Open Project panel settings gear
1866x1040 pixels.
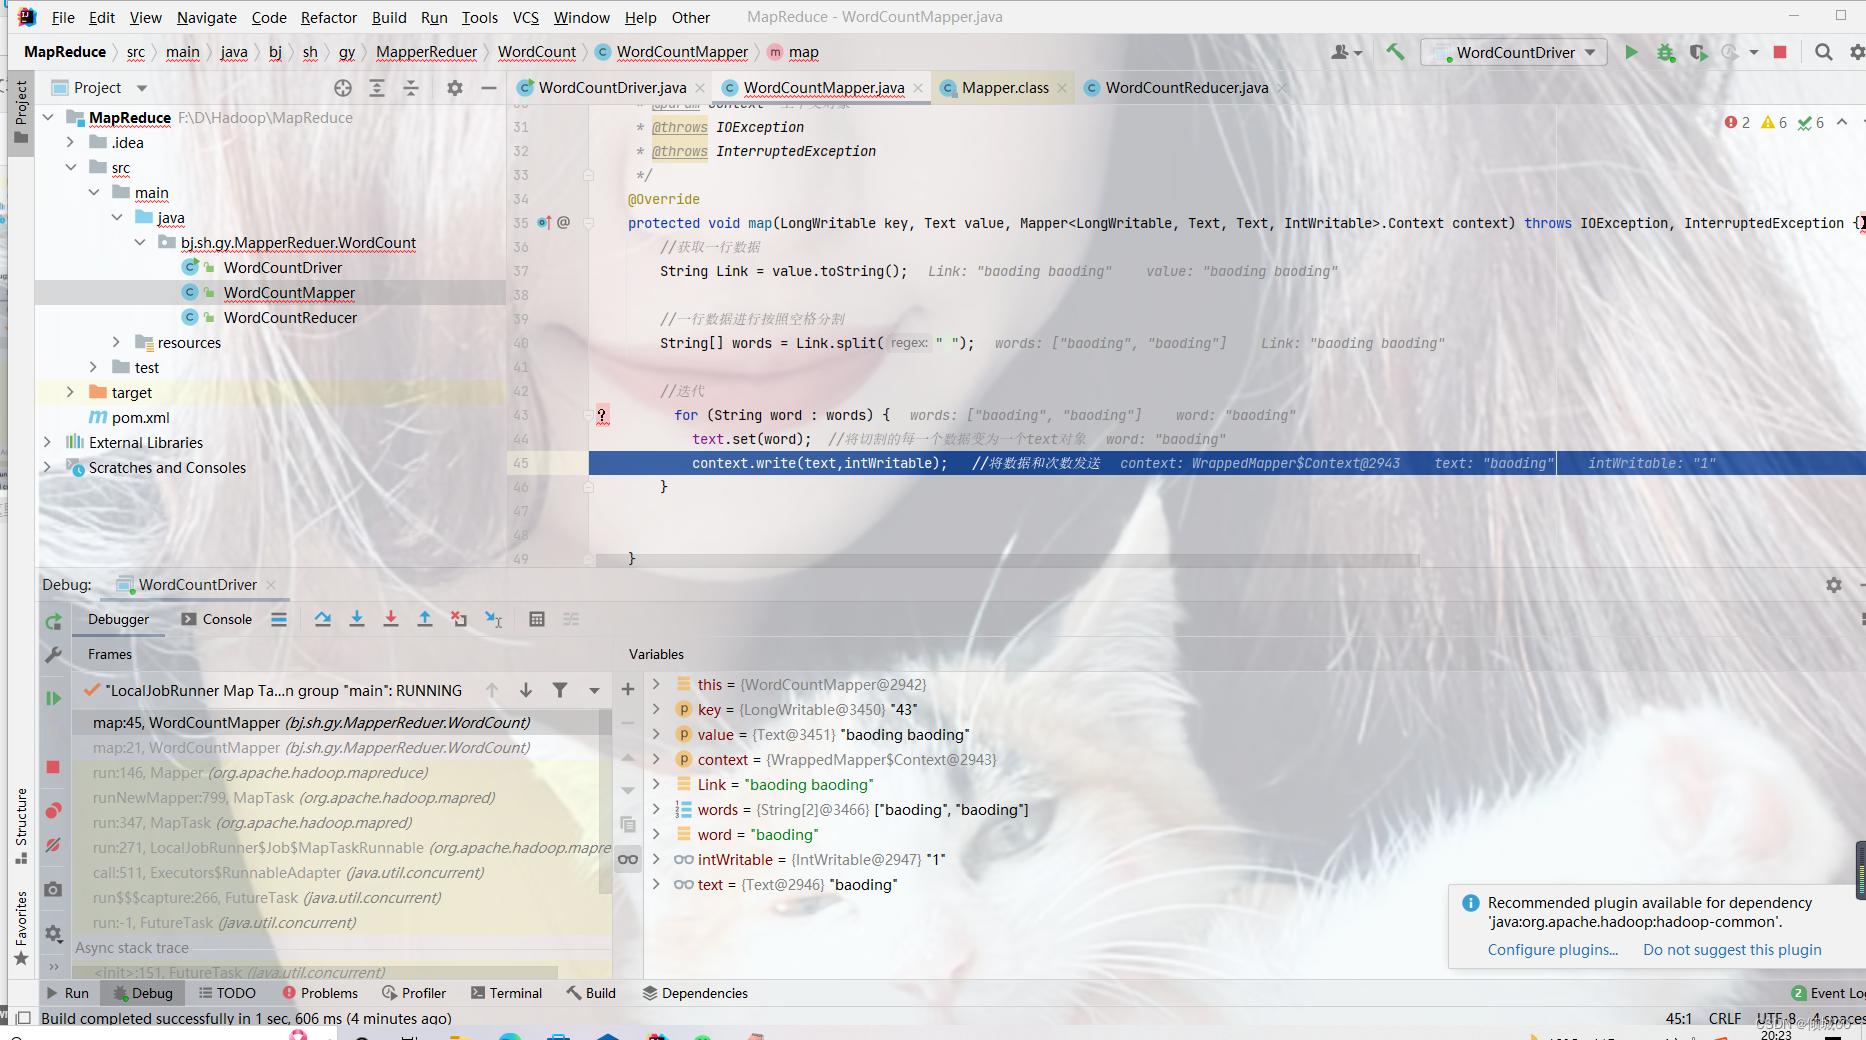(x=455, y=88)
